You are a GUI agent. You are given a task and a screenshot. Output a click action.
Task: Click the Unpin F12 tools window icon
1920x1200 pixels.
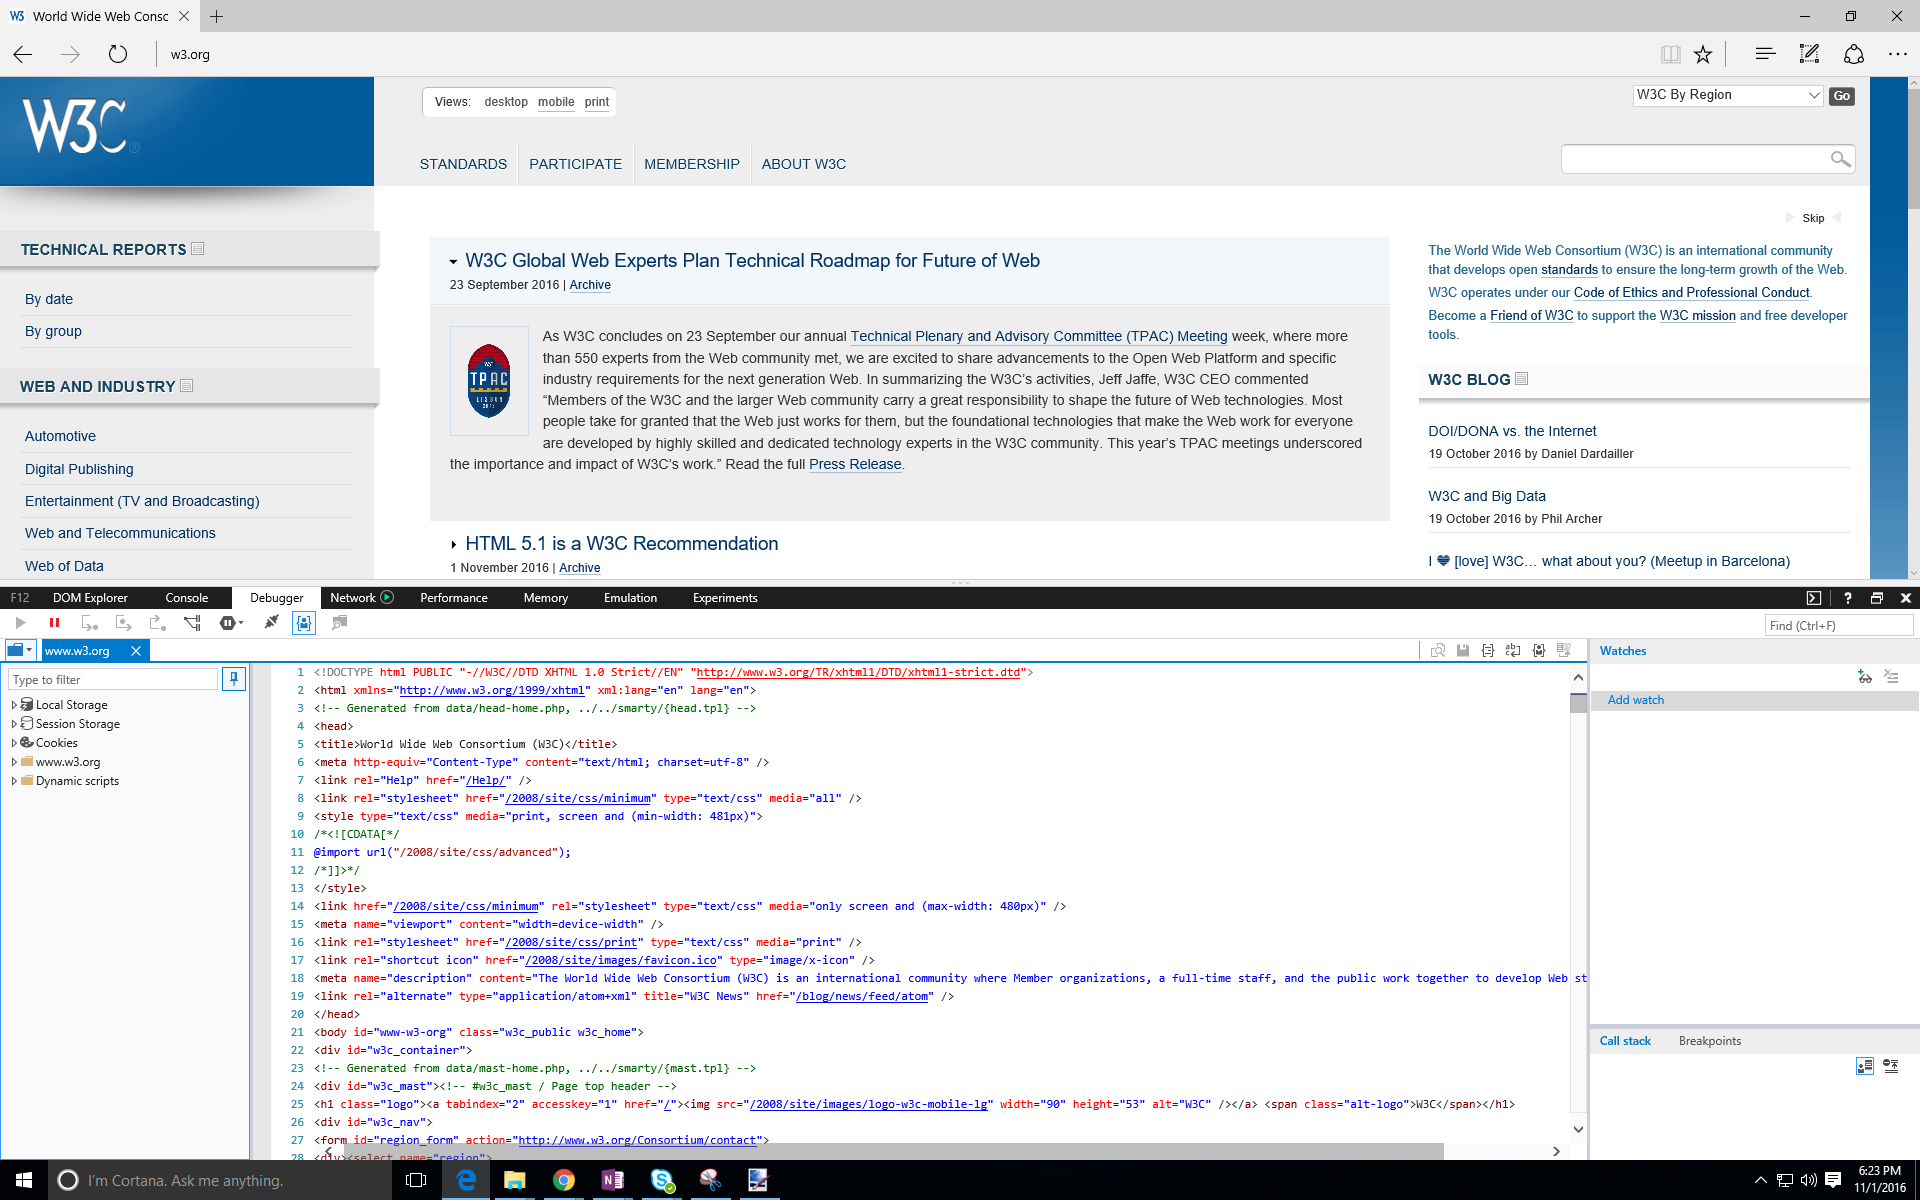pyautogui.click(x=1877, y=598)
